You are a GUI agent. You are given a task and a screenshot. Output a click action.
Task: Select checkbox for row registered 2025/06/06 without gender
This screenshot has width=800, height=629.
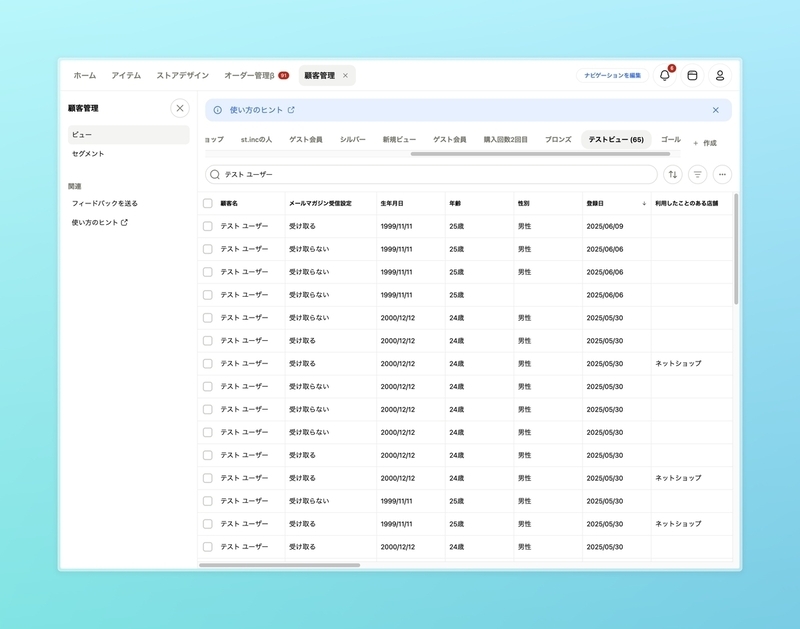point(208,295)
